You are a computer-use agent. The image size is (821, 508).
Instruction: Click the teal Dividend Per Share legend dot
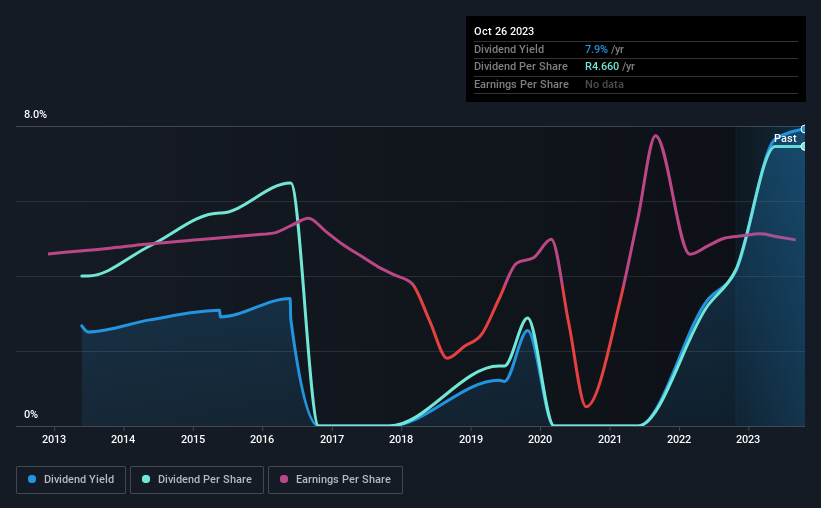[146, 479]
